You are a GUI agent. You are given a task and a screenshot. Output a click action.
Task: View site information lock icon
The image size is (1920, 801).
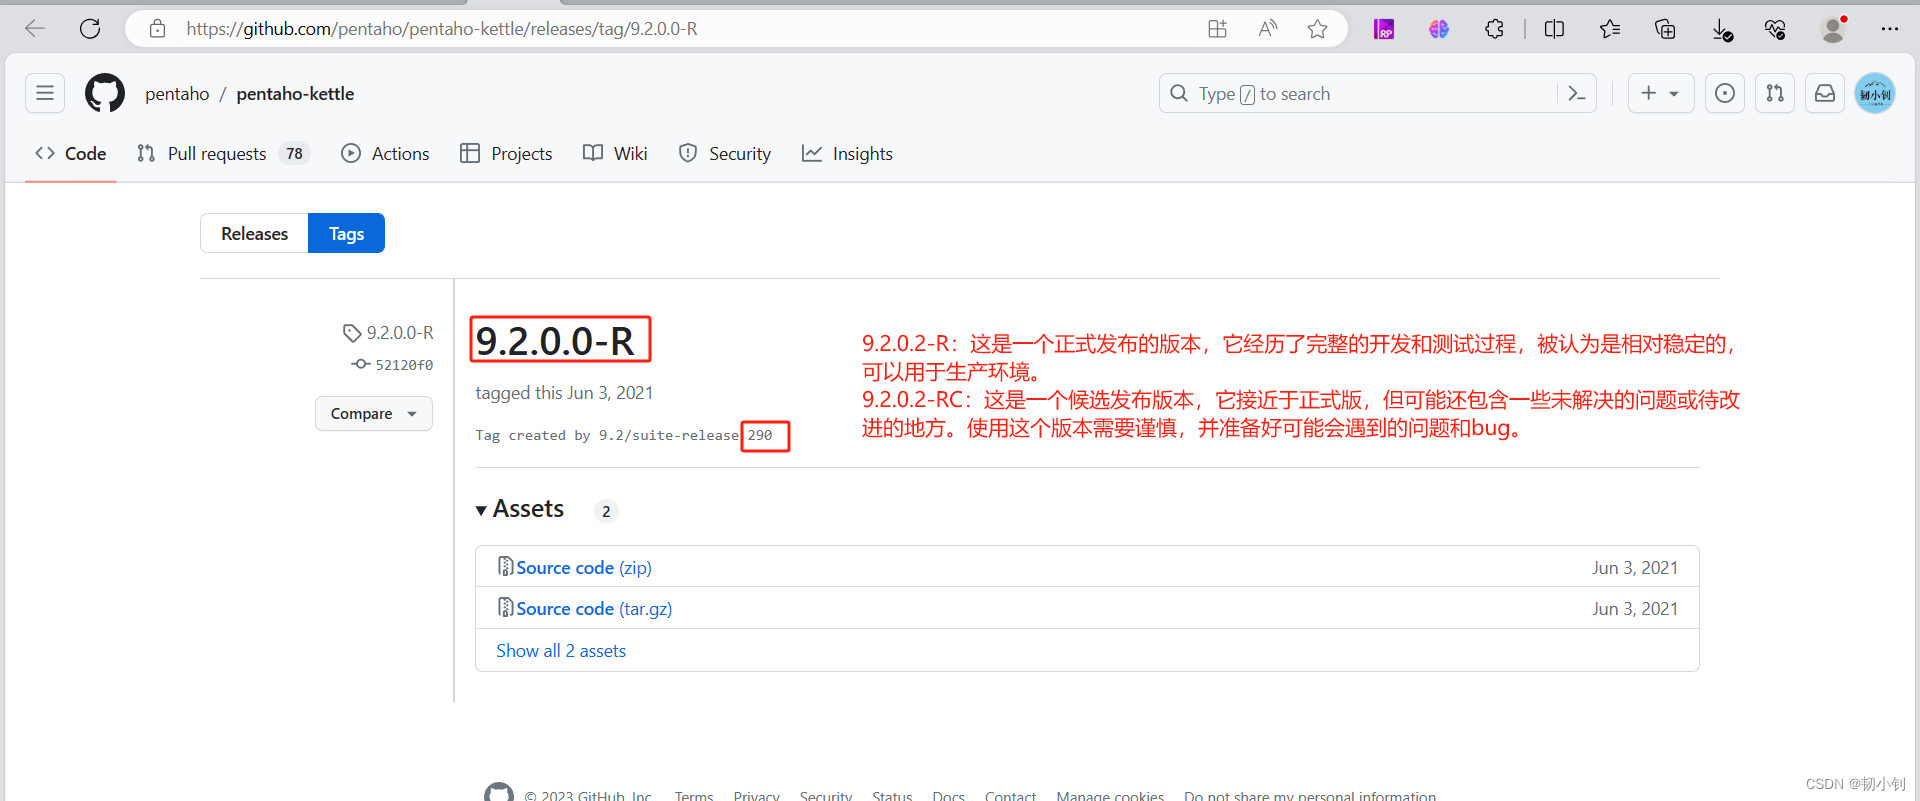tap(157, 29)
